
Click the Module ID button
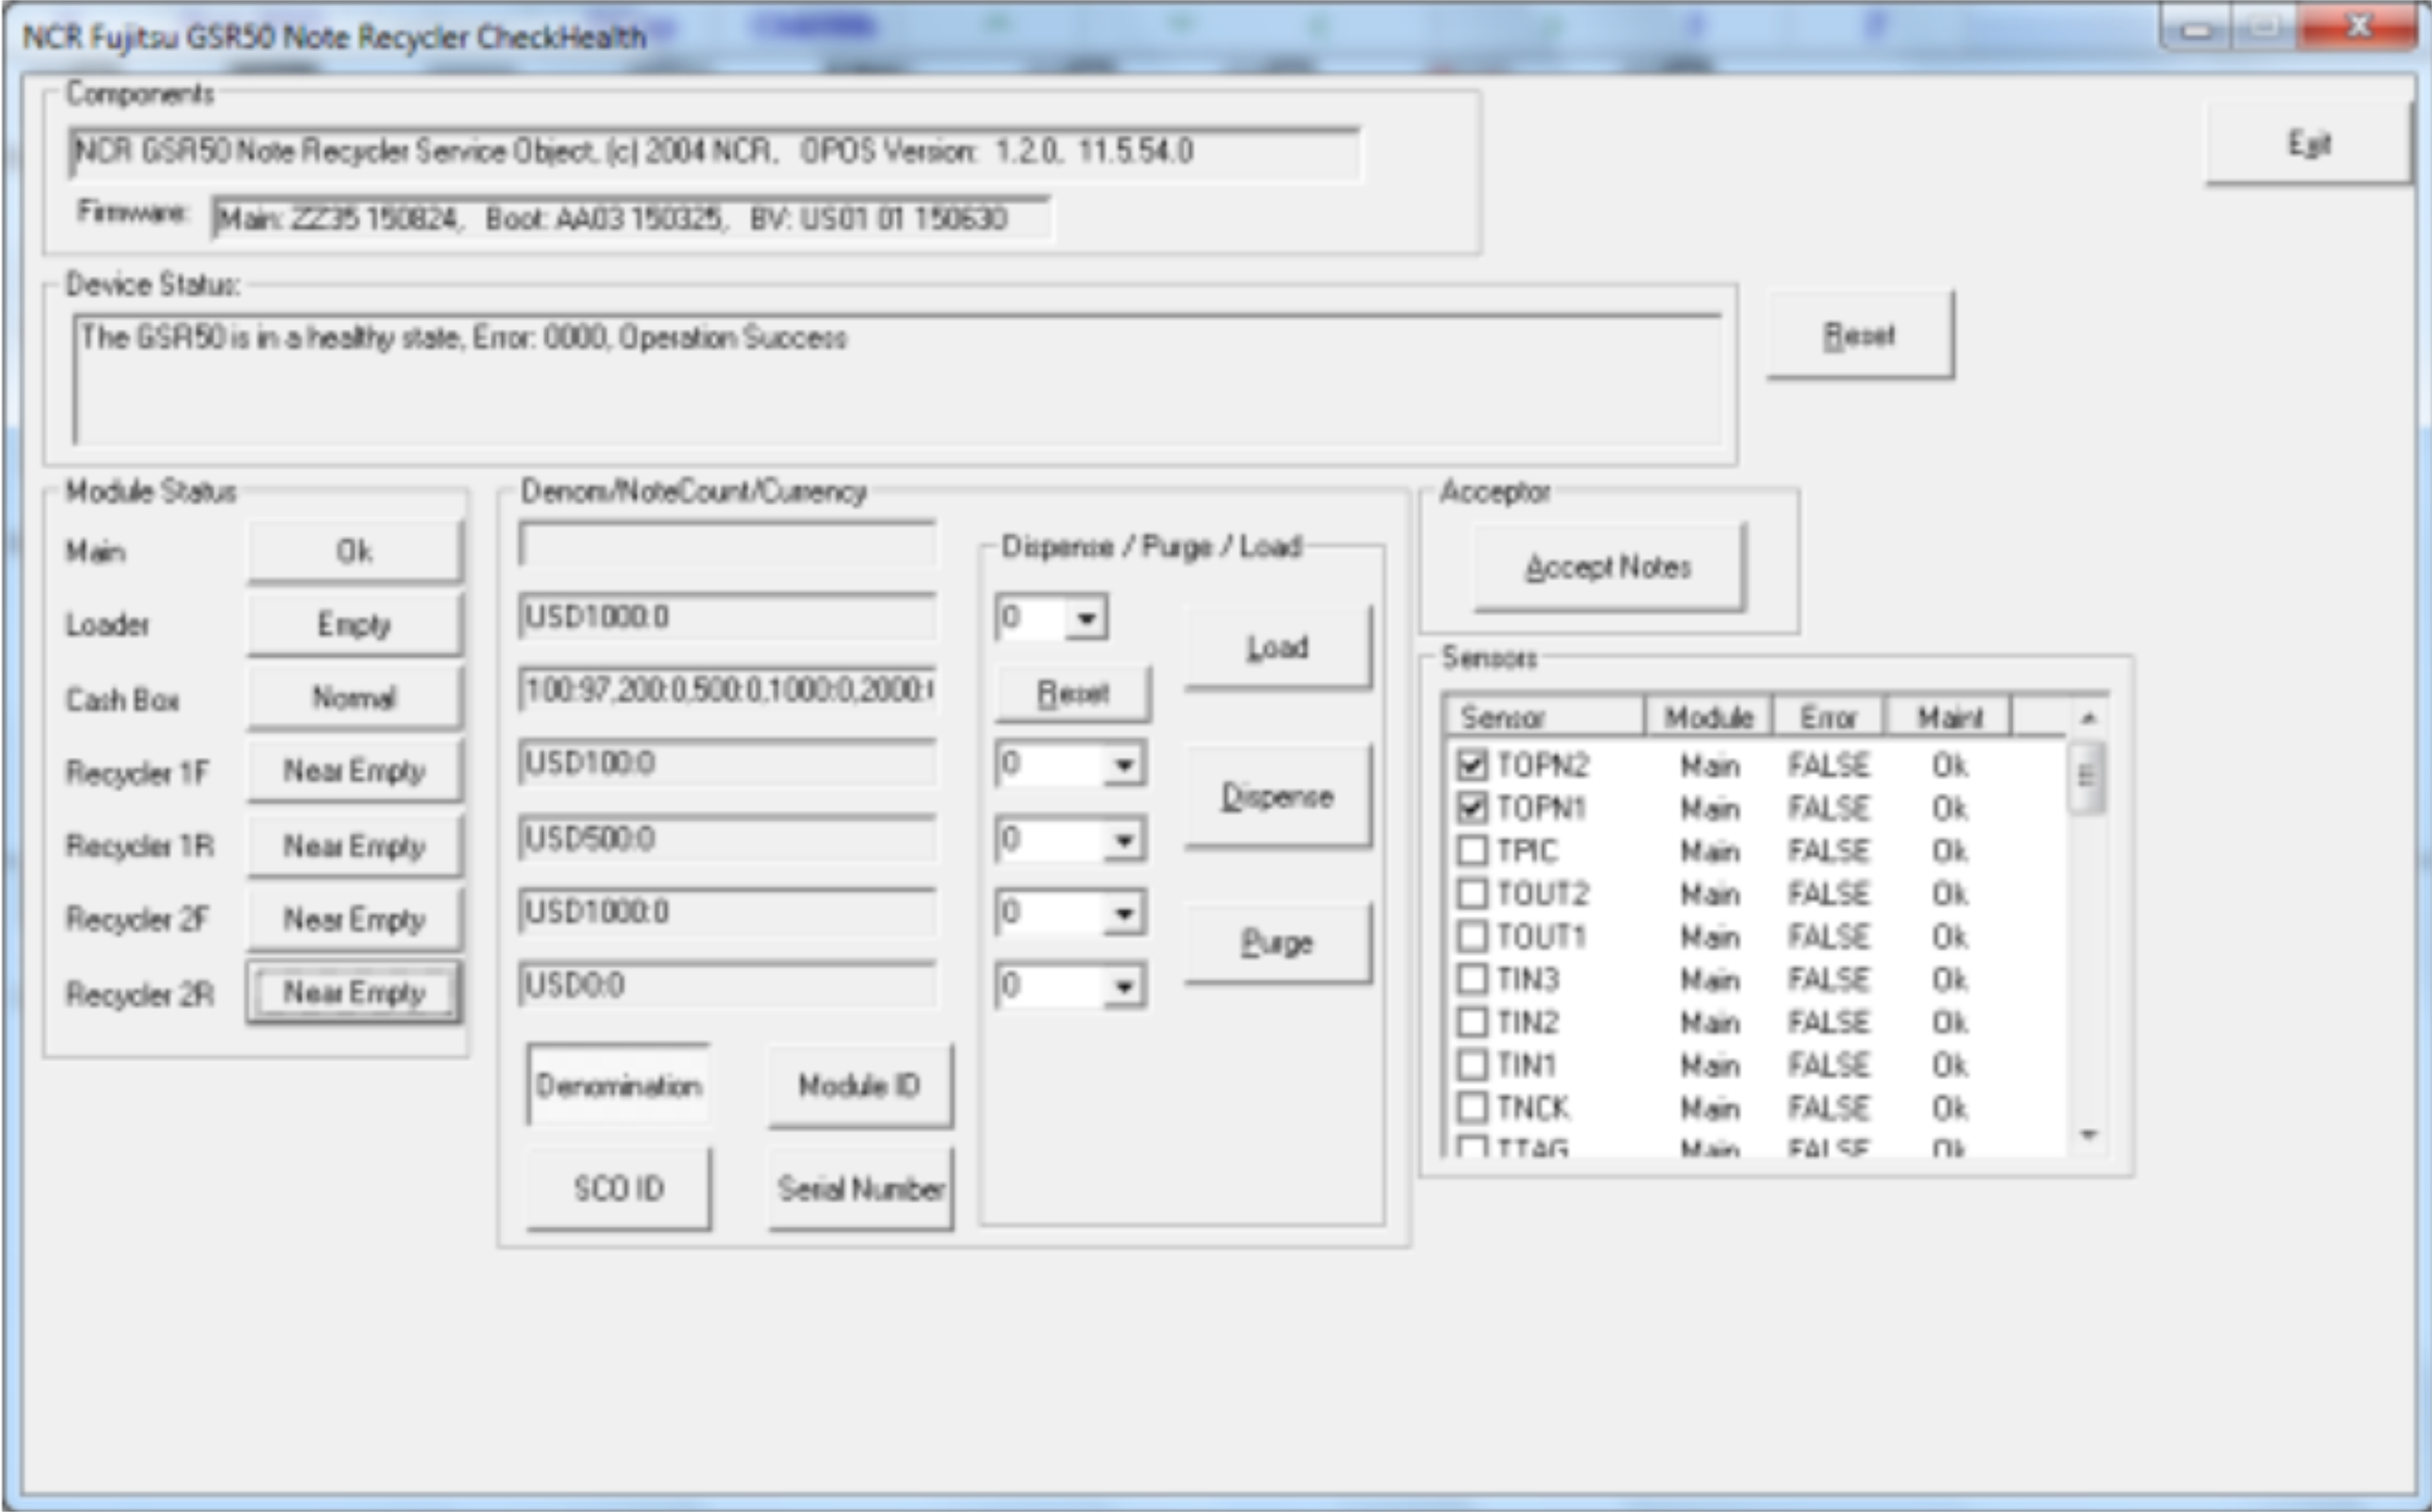860,1085
